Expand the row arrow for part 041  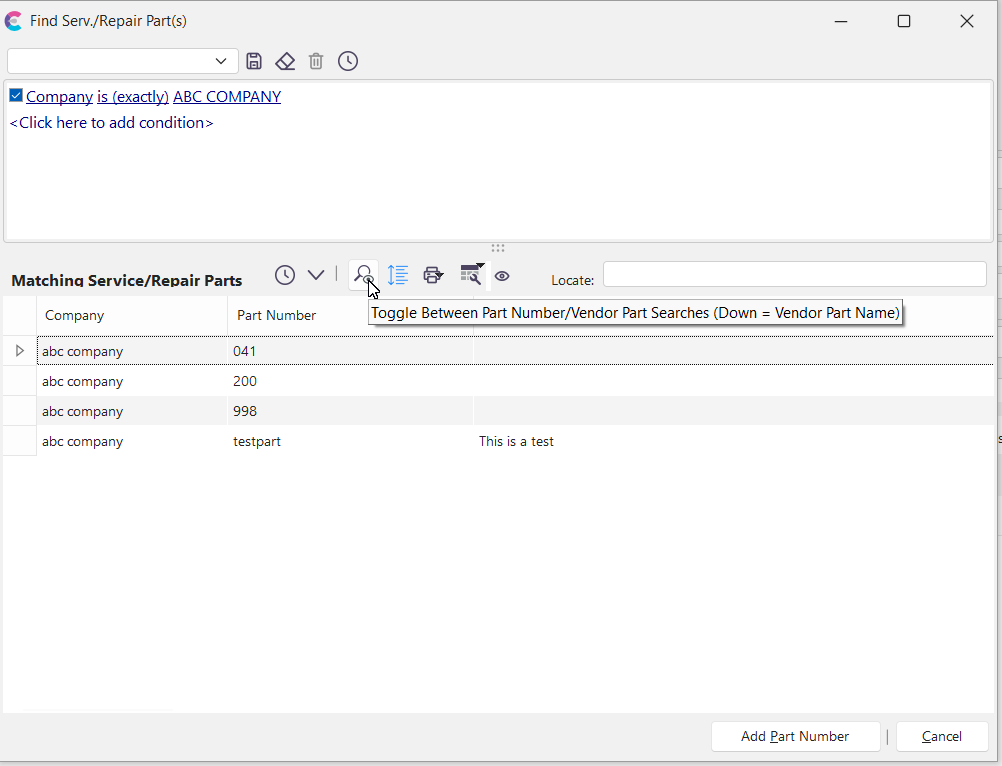20,351
